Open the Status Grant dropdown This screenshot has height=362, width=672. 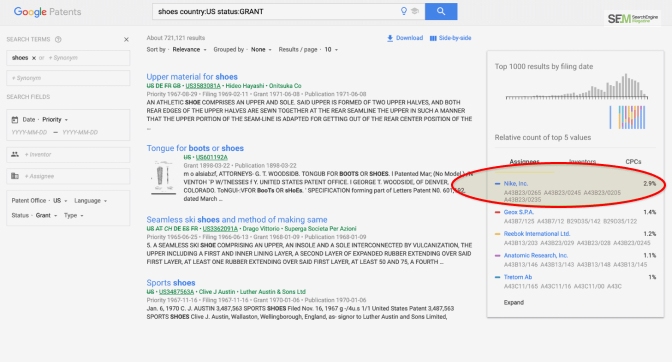(46, 215)
